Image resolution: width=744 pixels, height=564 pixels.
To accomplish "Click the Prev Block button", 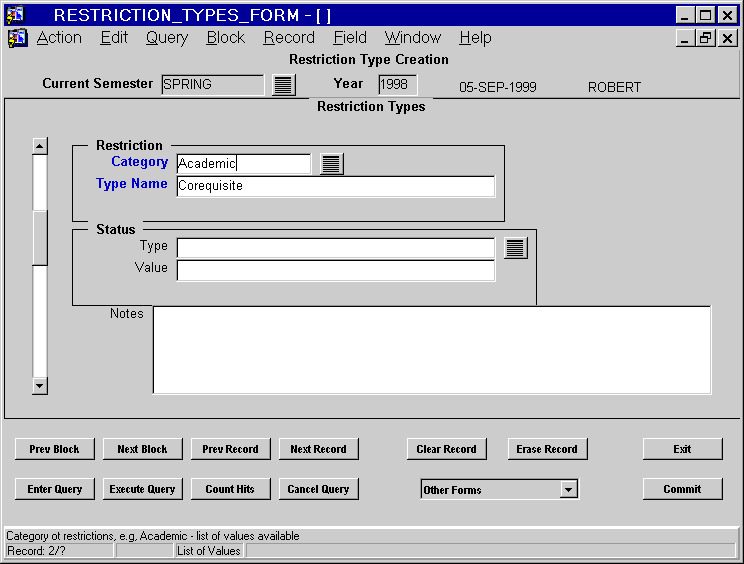I will [x=55, y=449].
